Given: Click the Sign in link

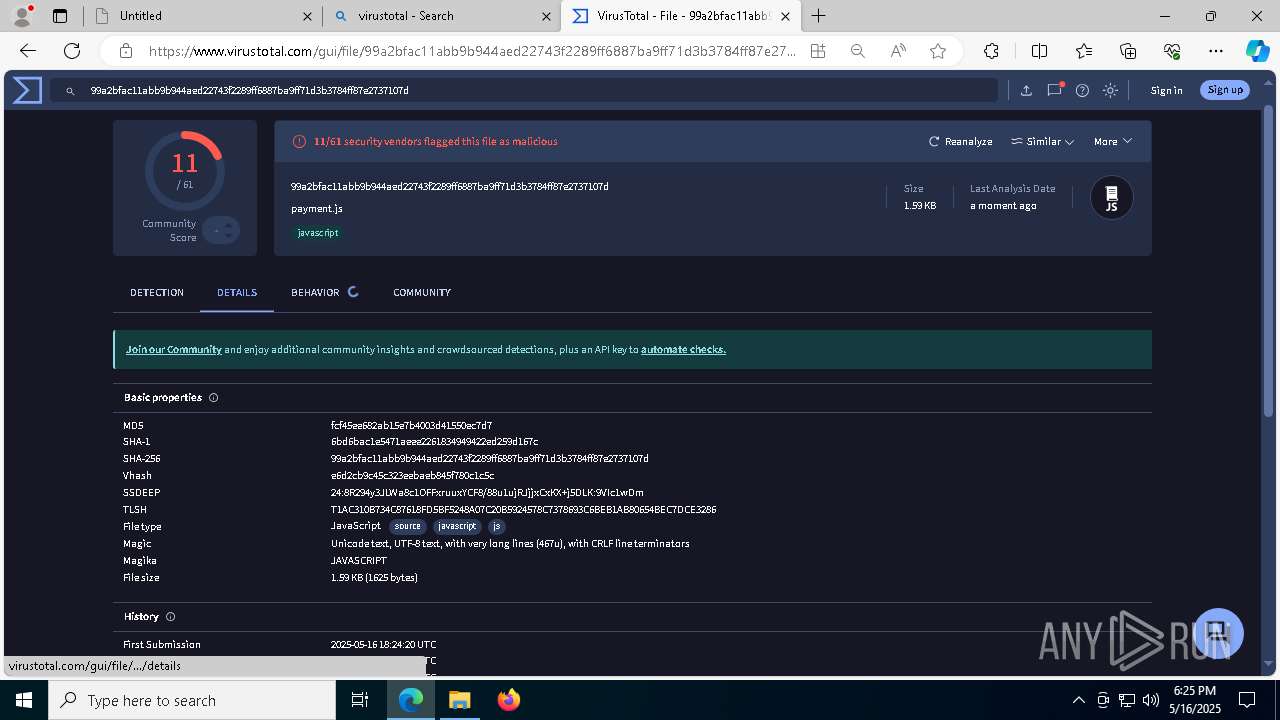Looking at the screenshot, I should (x=1166, y=90).
